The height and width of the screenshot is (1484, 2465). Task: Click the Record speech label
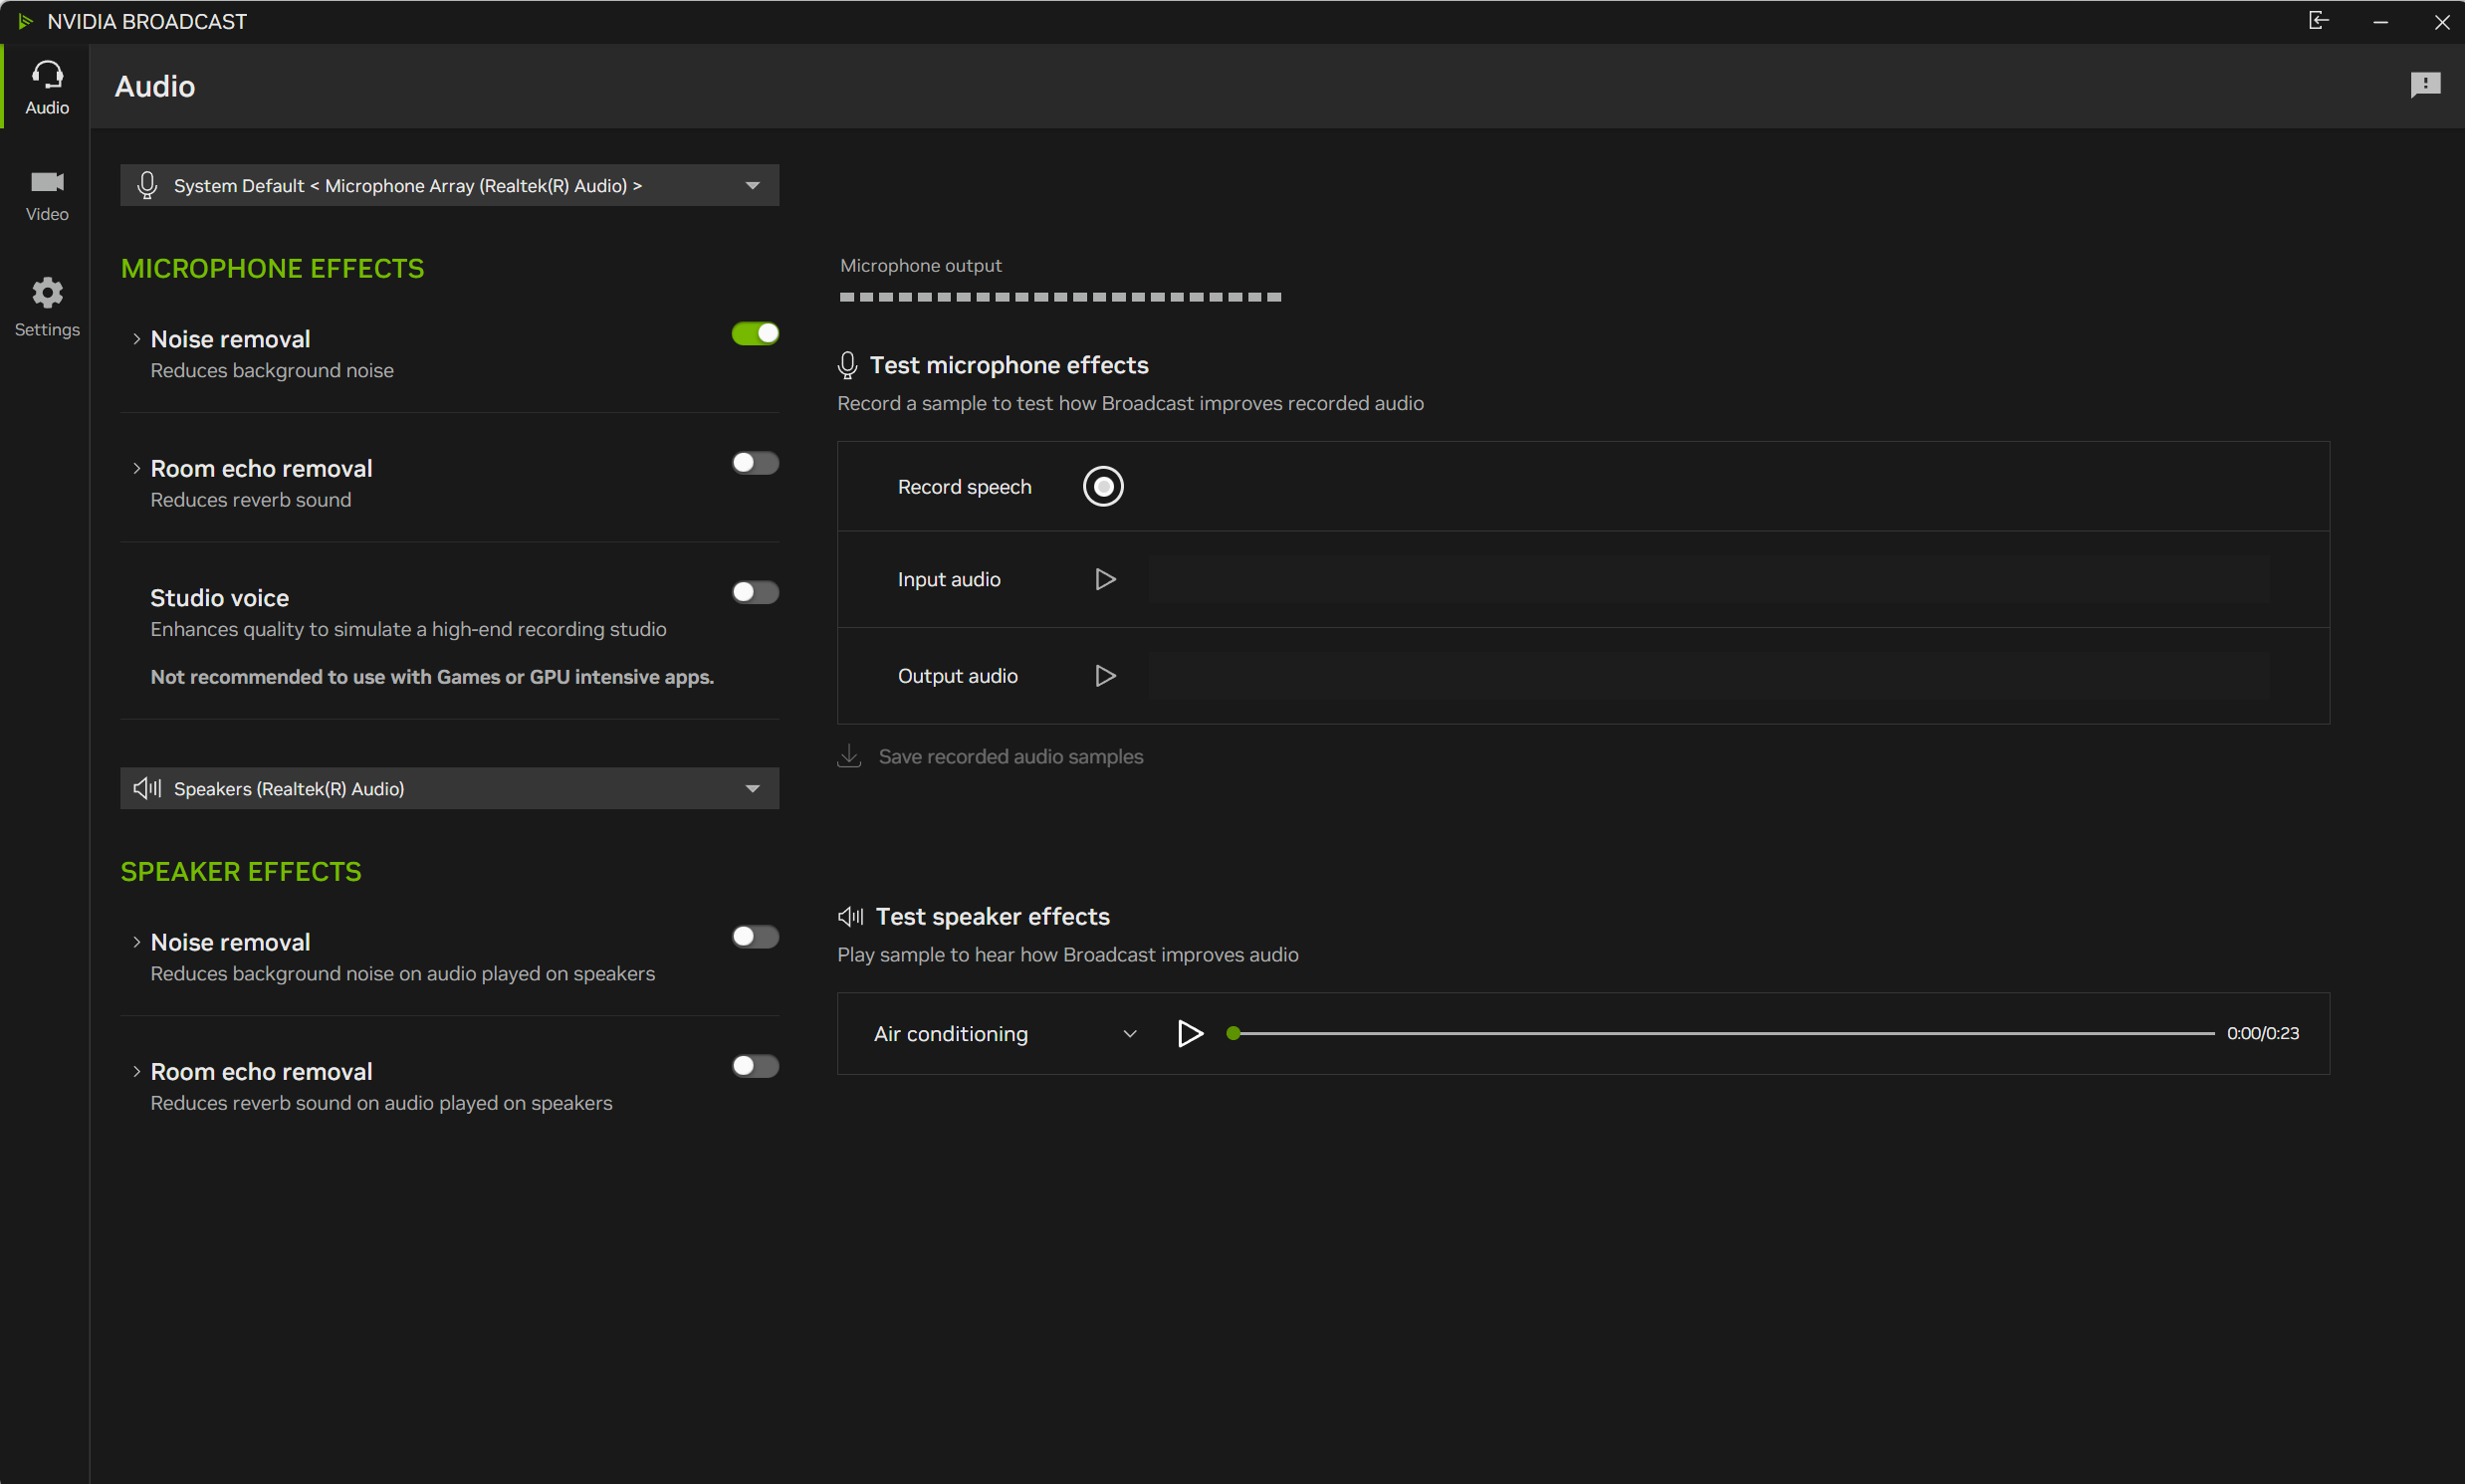964,487
